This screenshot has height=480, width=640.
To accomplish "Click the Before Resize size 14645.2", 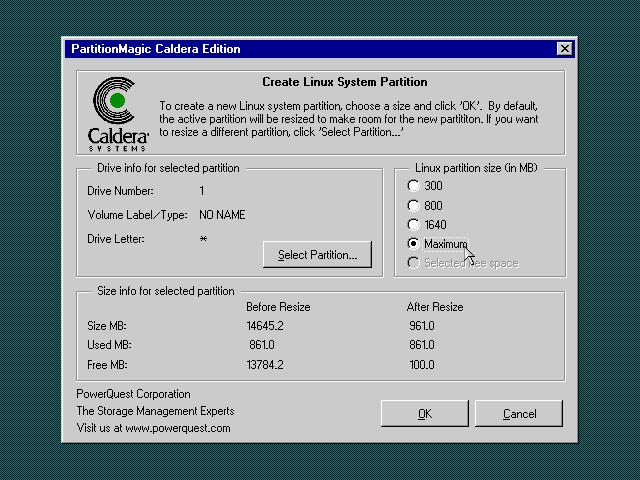I will [x=264, y=326].
